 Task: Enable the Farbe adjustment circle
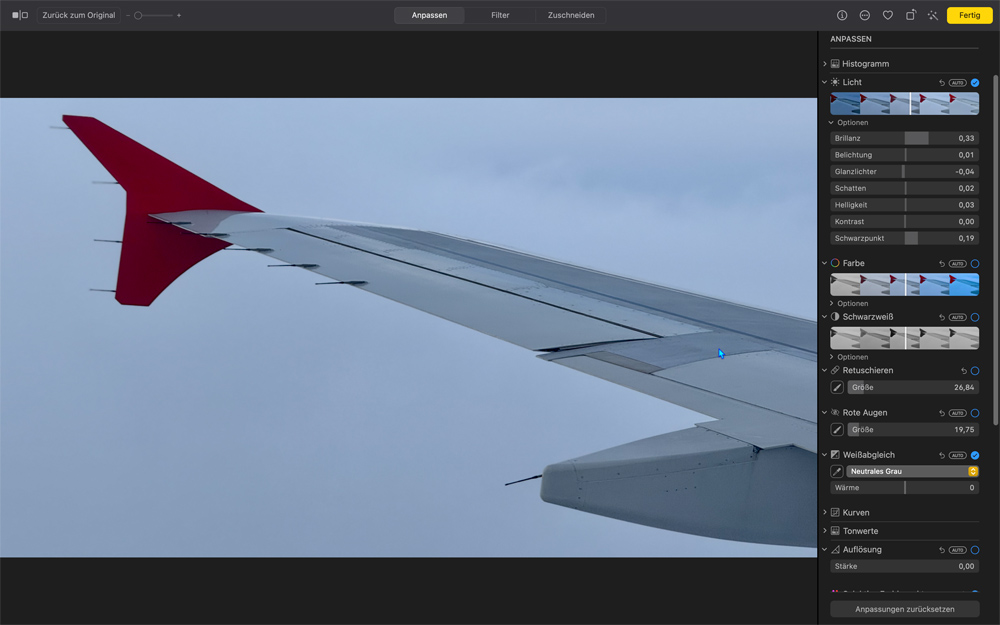pyautogui.click(x=974, y=263)
